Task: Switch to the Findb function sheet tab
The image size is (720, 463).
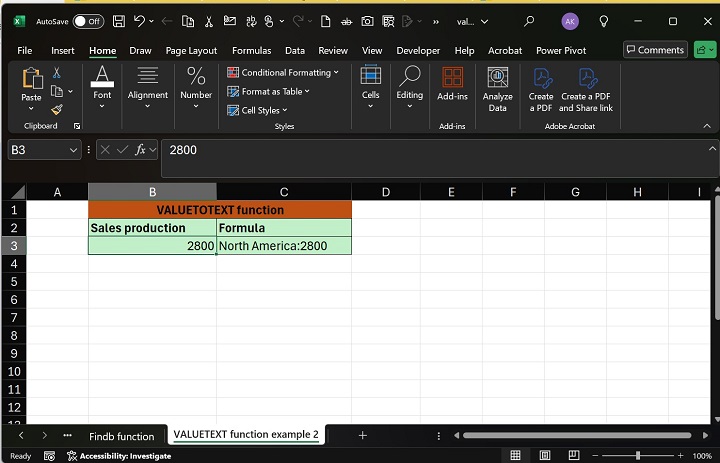Action: click(x=121, y=436)
